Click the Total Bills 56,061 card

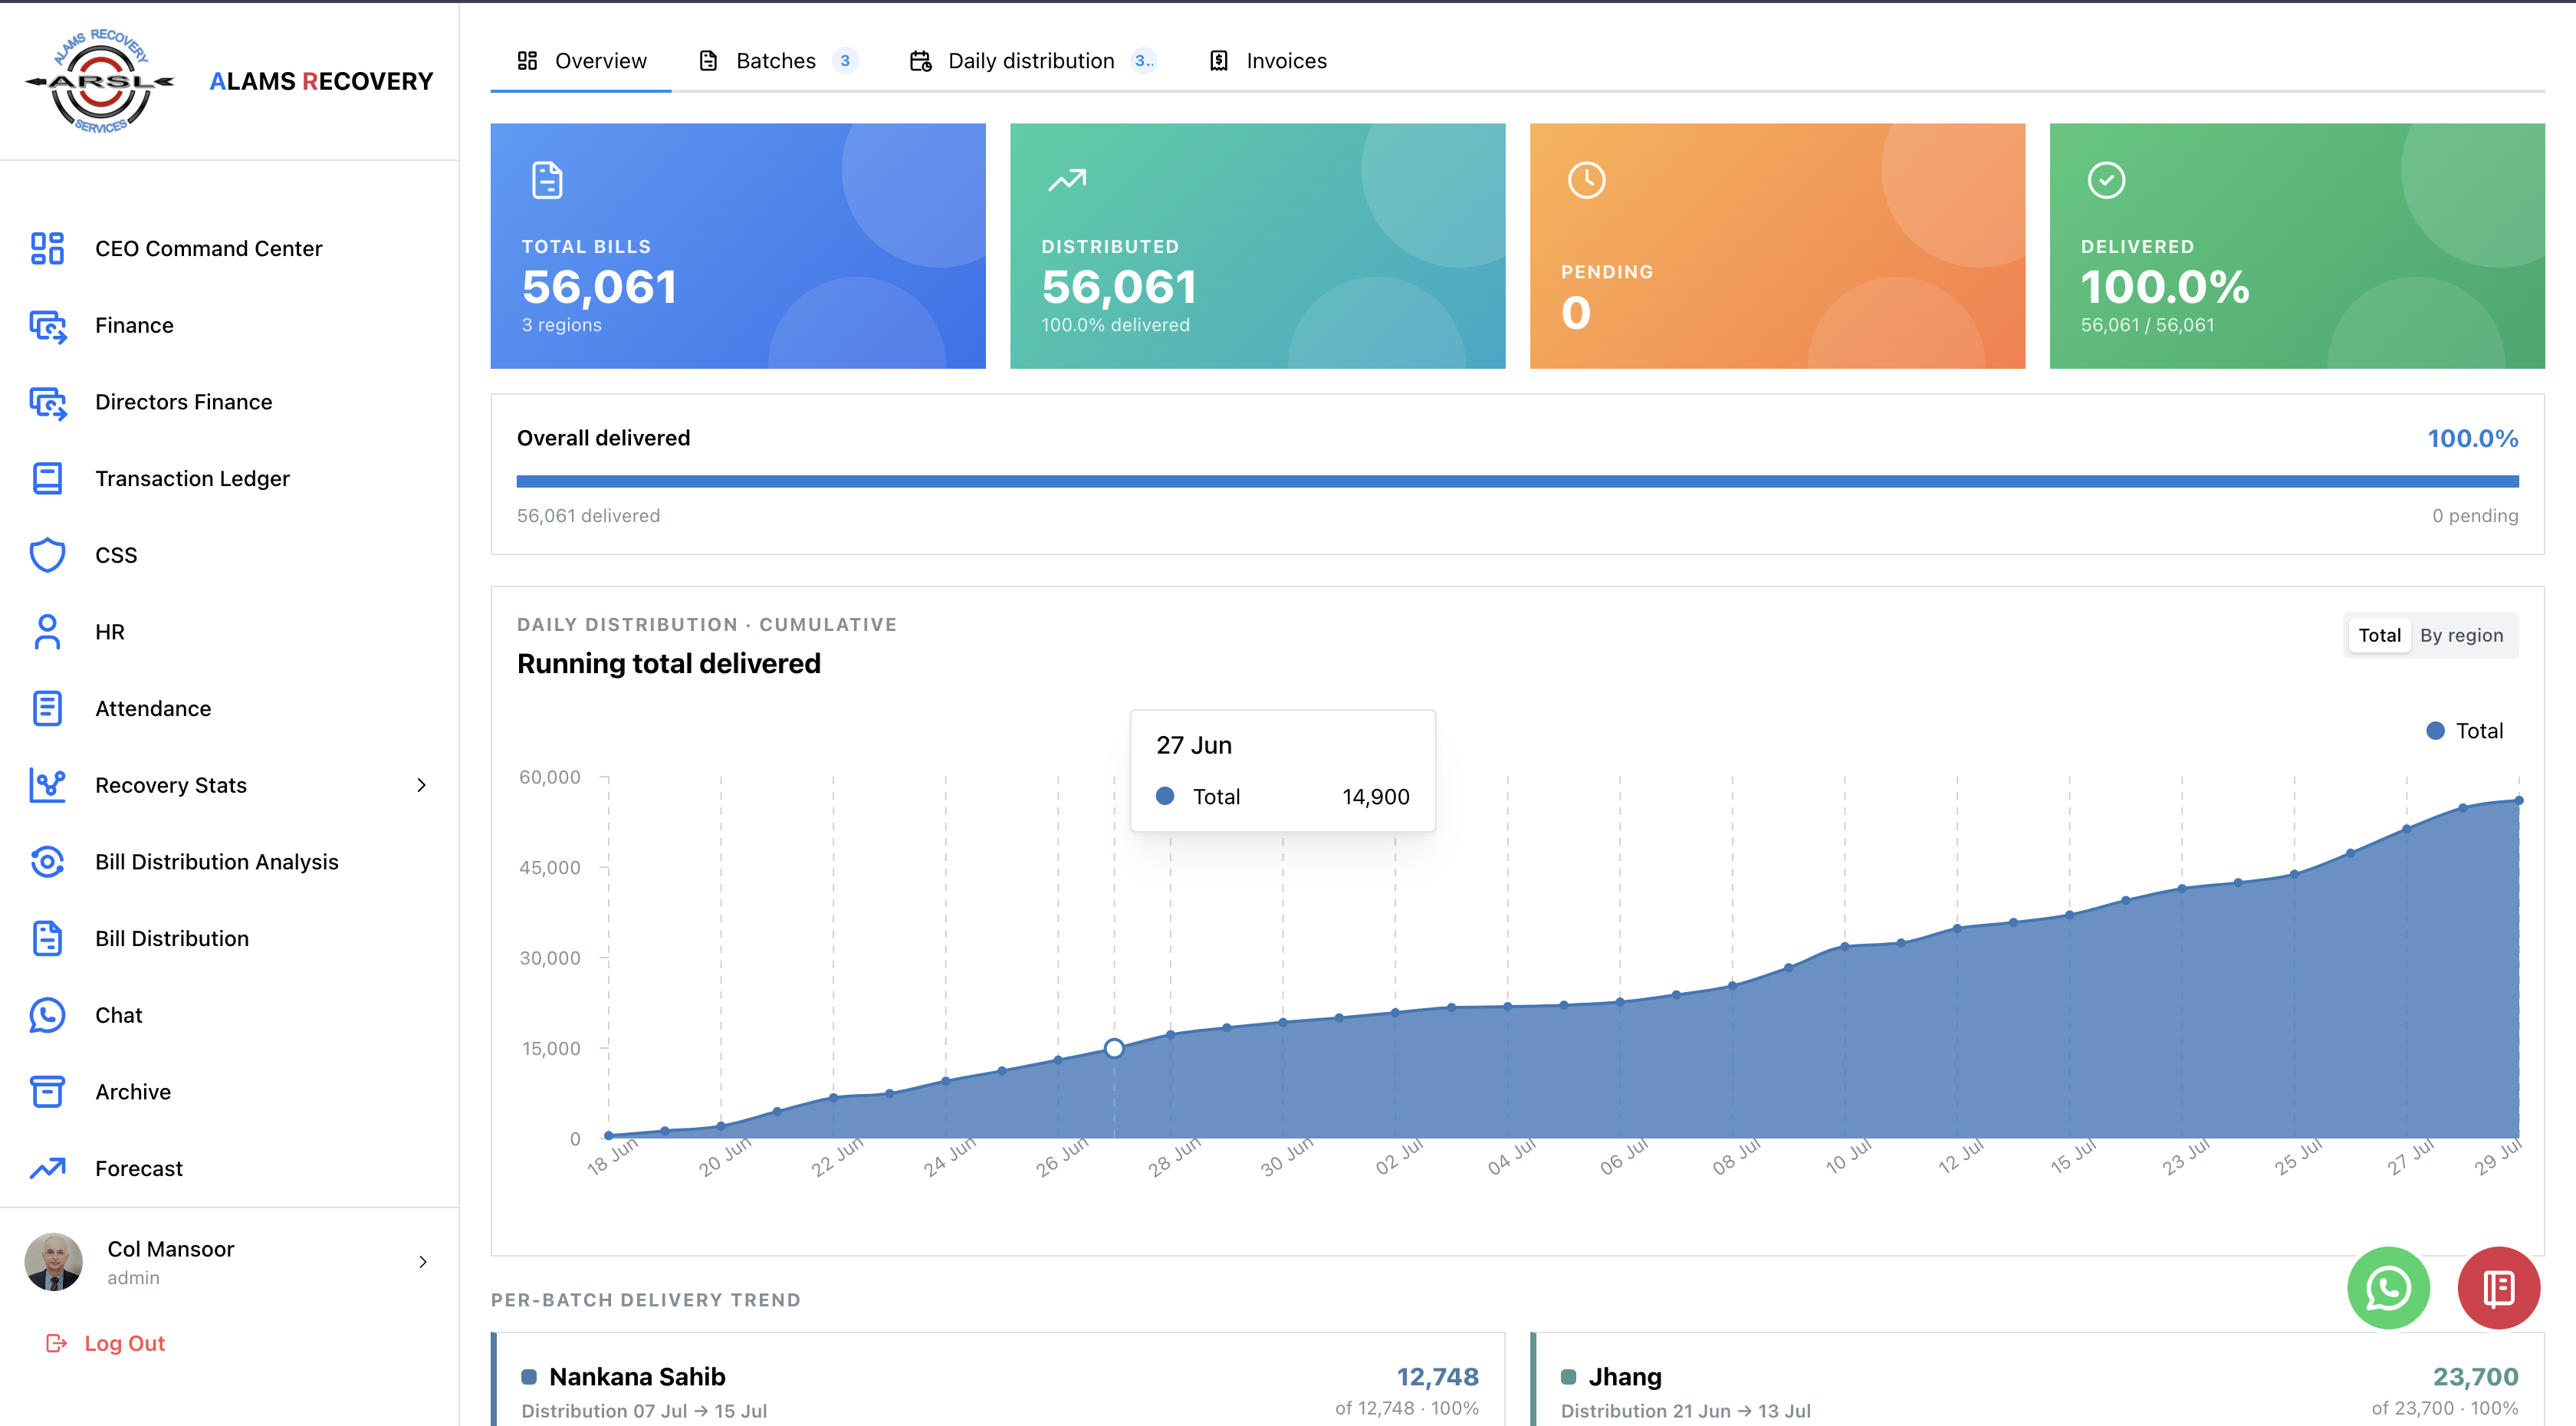738,246
